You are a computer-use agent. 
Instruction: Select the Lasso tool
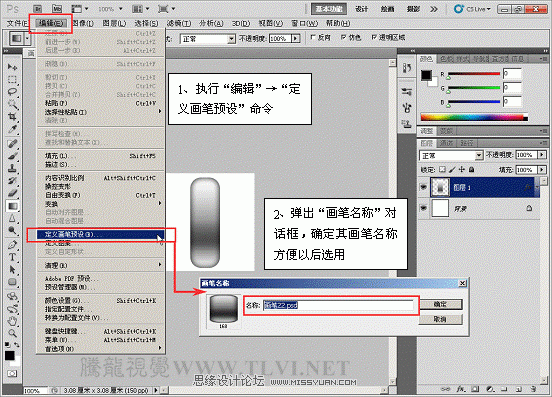pos(12,92)
